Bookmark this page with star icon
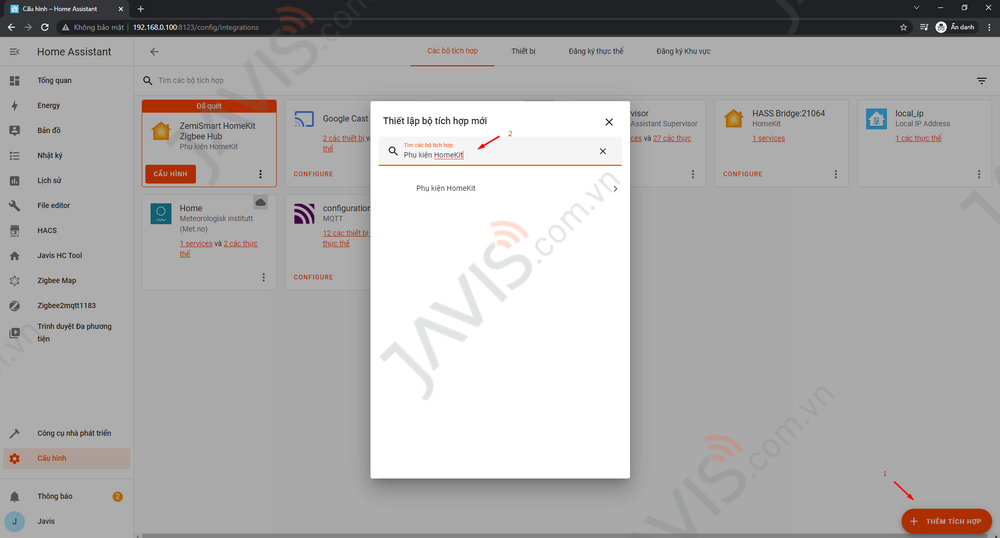The height and width of the screenshot is (538, 1000). click(903, 27)
